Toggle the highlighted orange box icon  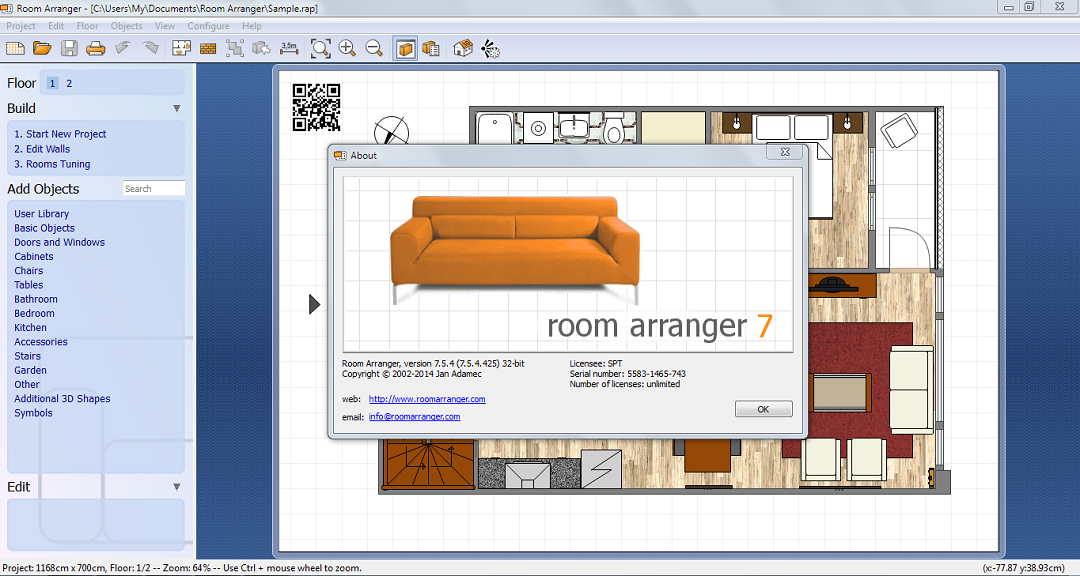click(x=405, y=48)
